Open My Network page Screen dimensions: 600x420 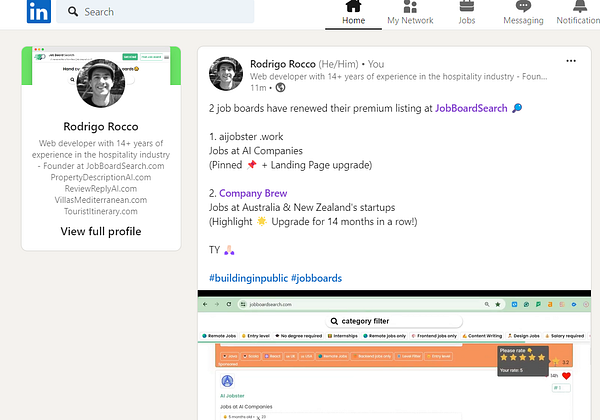click(410, 13)
